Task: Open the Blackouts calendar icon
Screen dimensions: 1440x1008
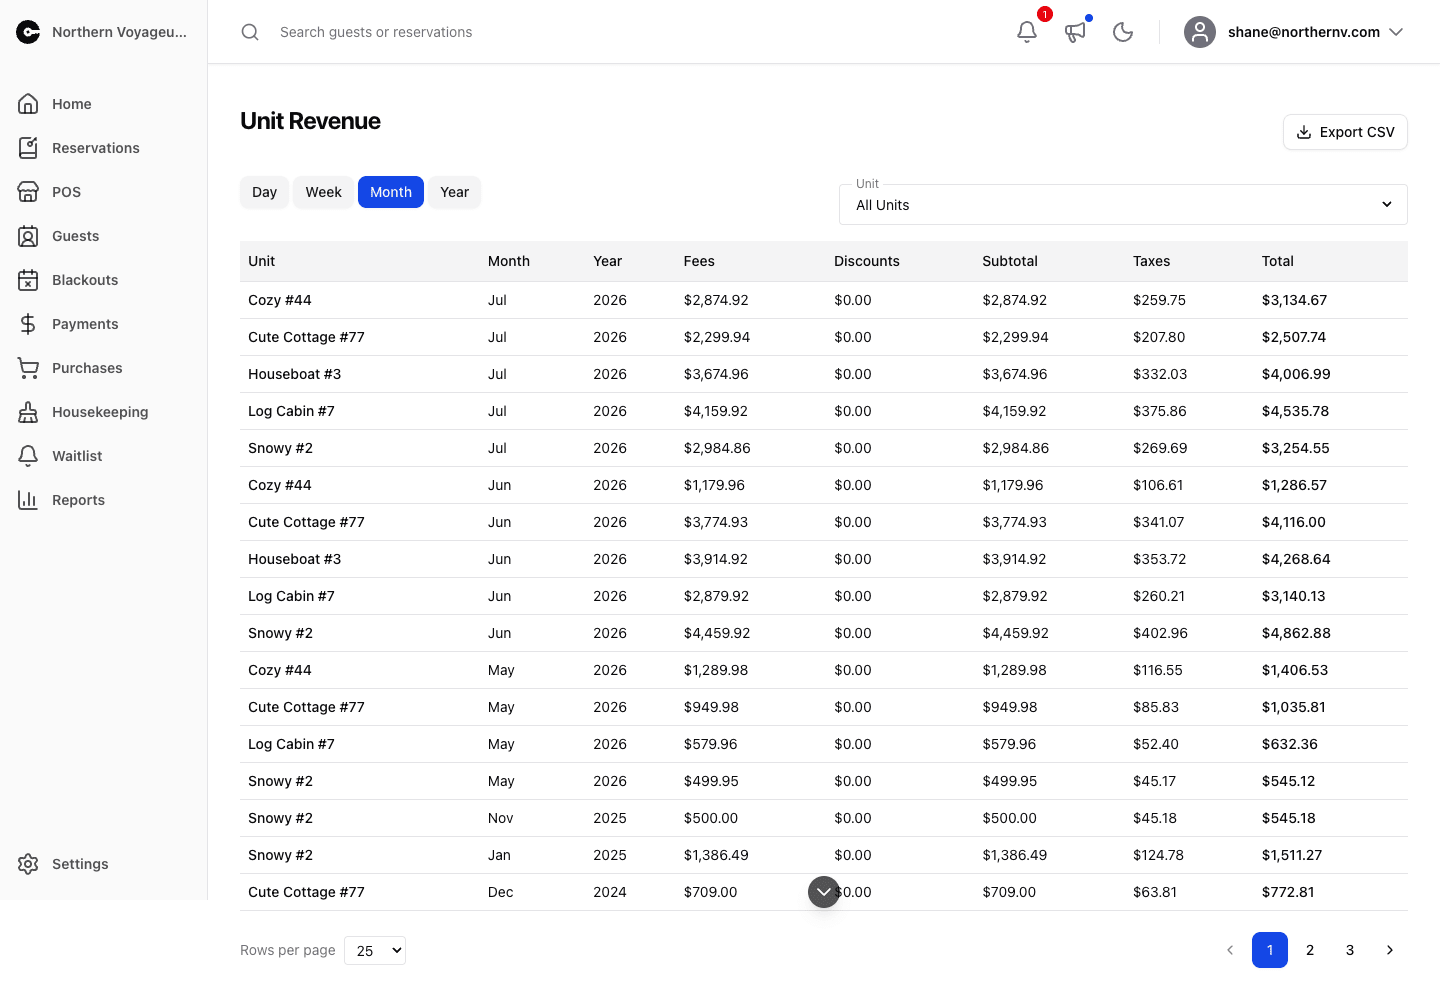Action: tap(28, 280)
